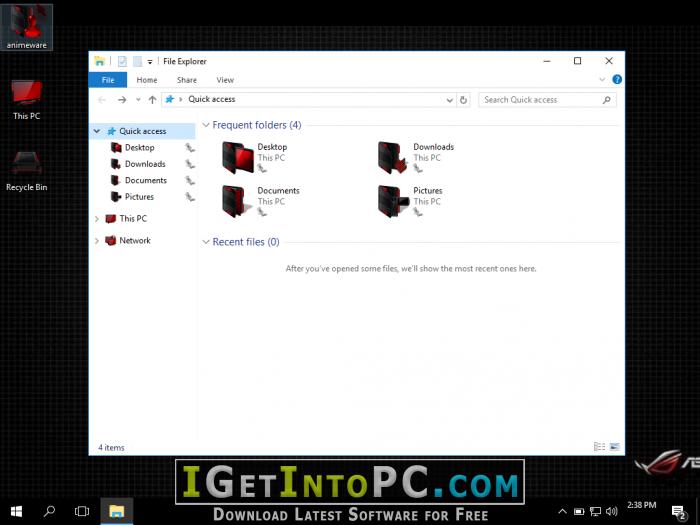Screen dimensions: 700x525
Task: Select the This PC desktop icon
Action: click(26, 100)
